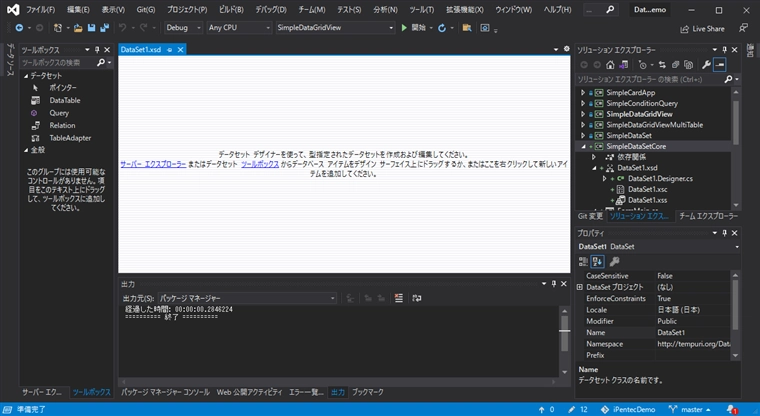Open the 表示(V) menu

113,10
